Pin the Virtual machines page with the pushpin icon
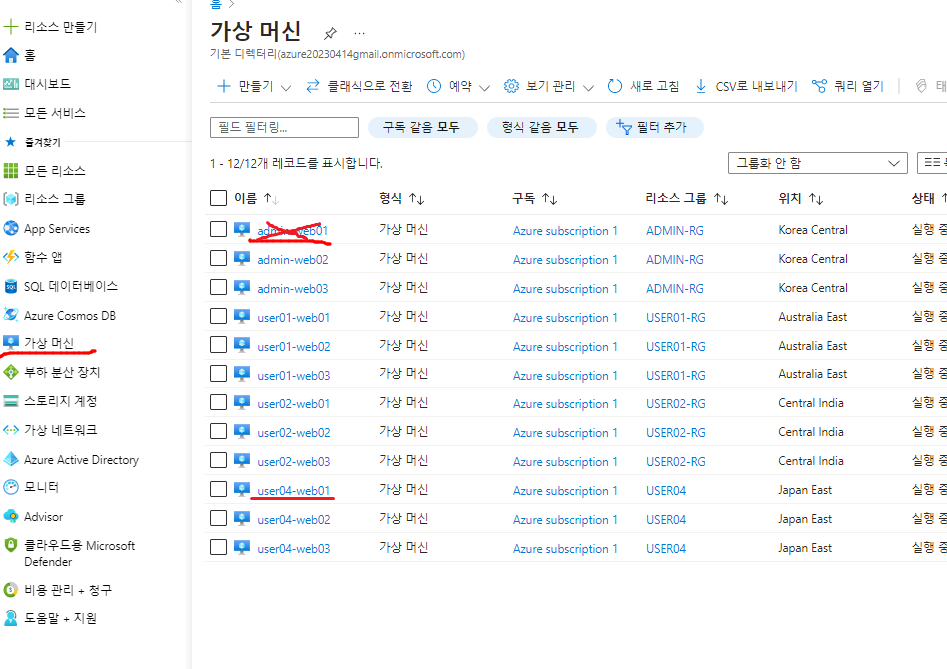Image resolution: width=947 pixels, height=669 pixels. tap(330, 33)
